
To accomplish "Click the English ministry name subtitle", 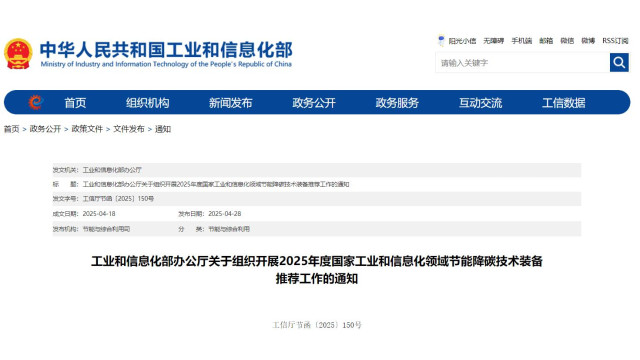I will (x=166, y=64).
